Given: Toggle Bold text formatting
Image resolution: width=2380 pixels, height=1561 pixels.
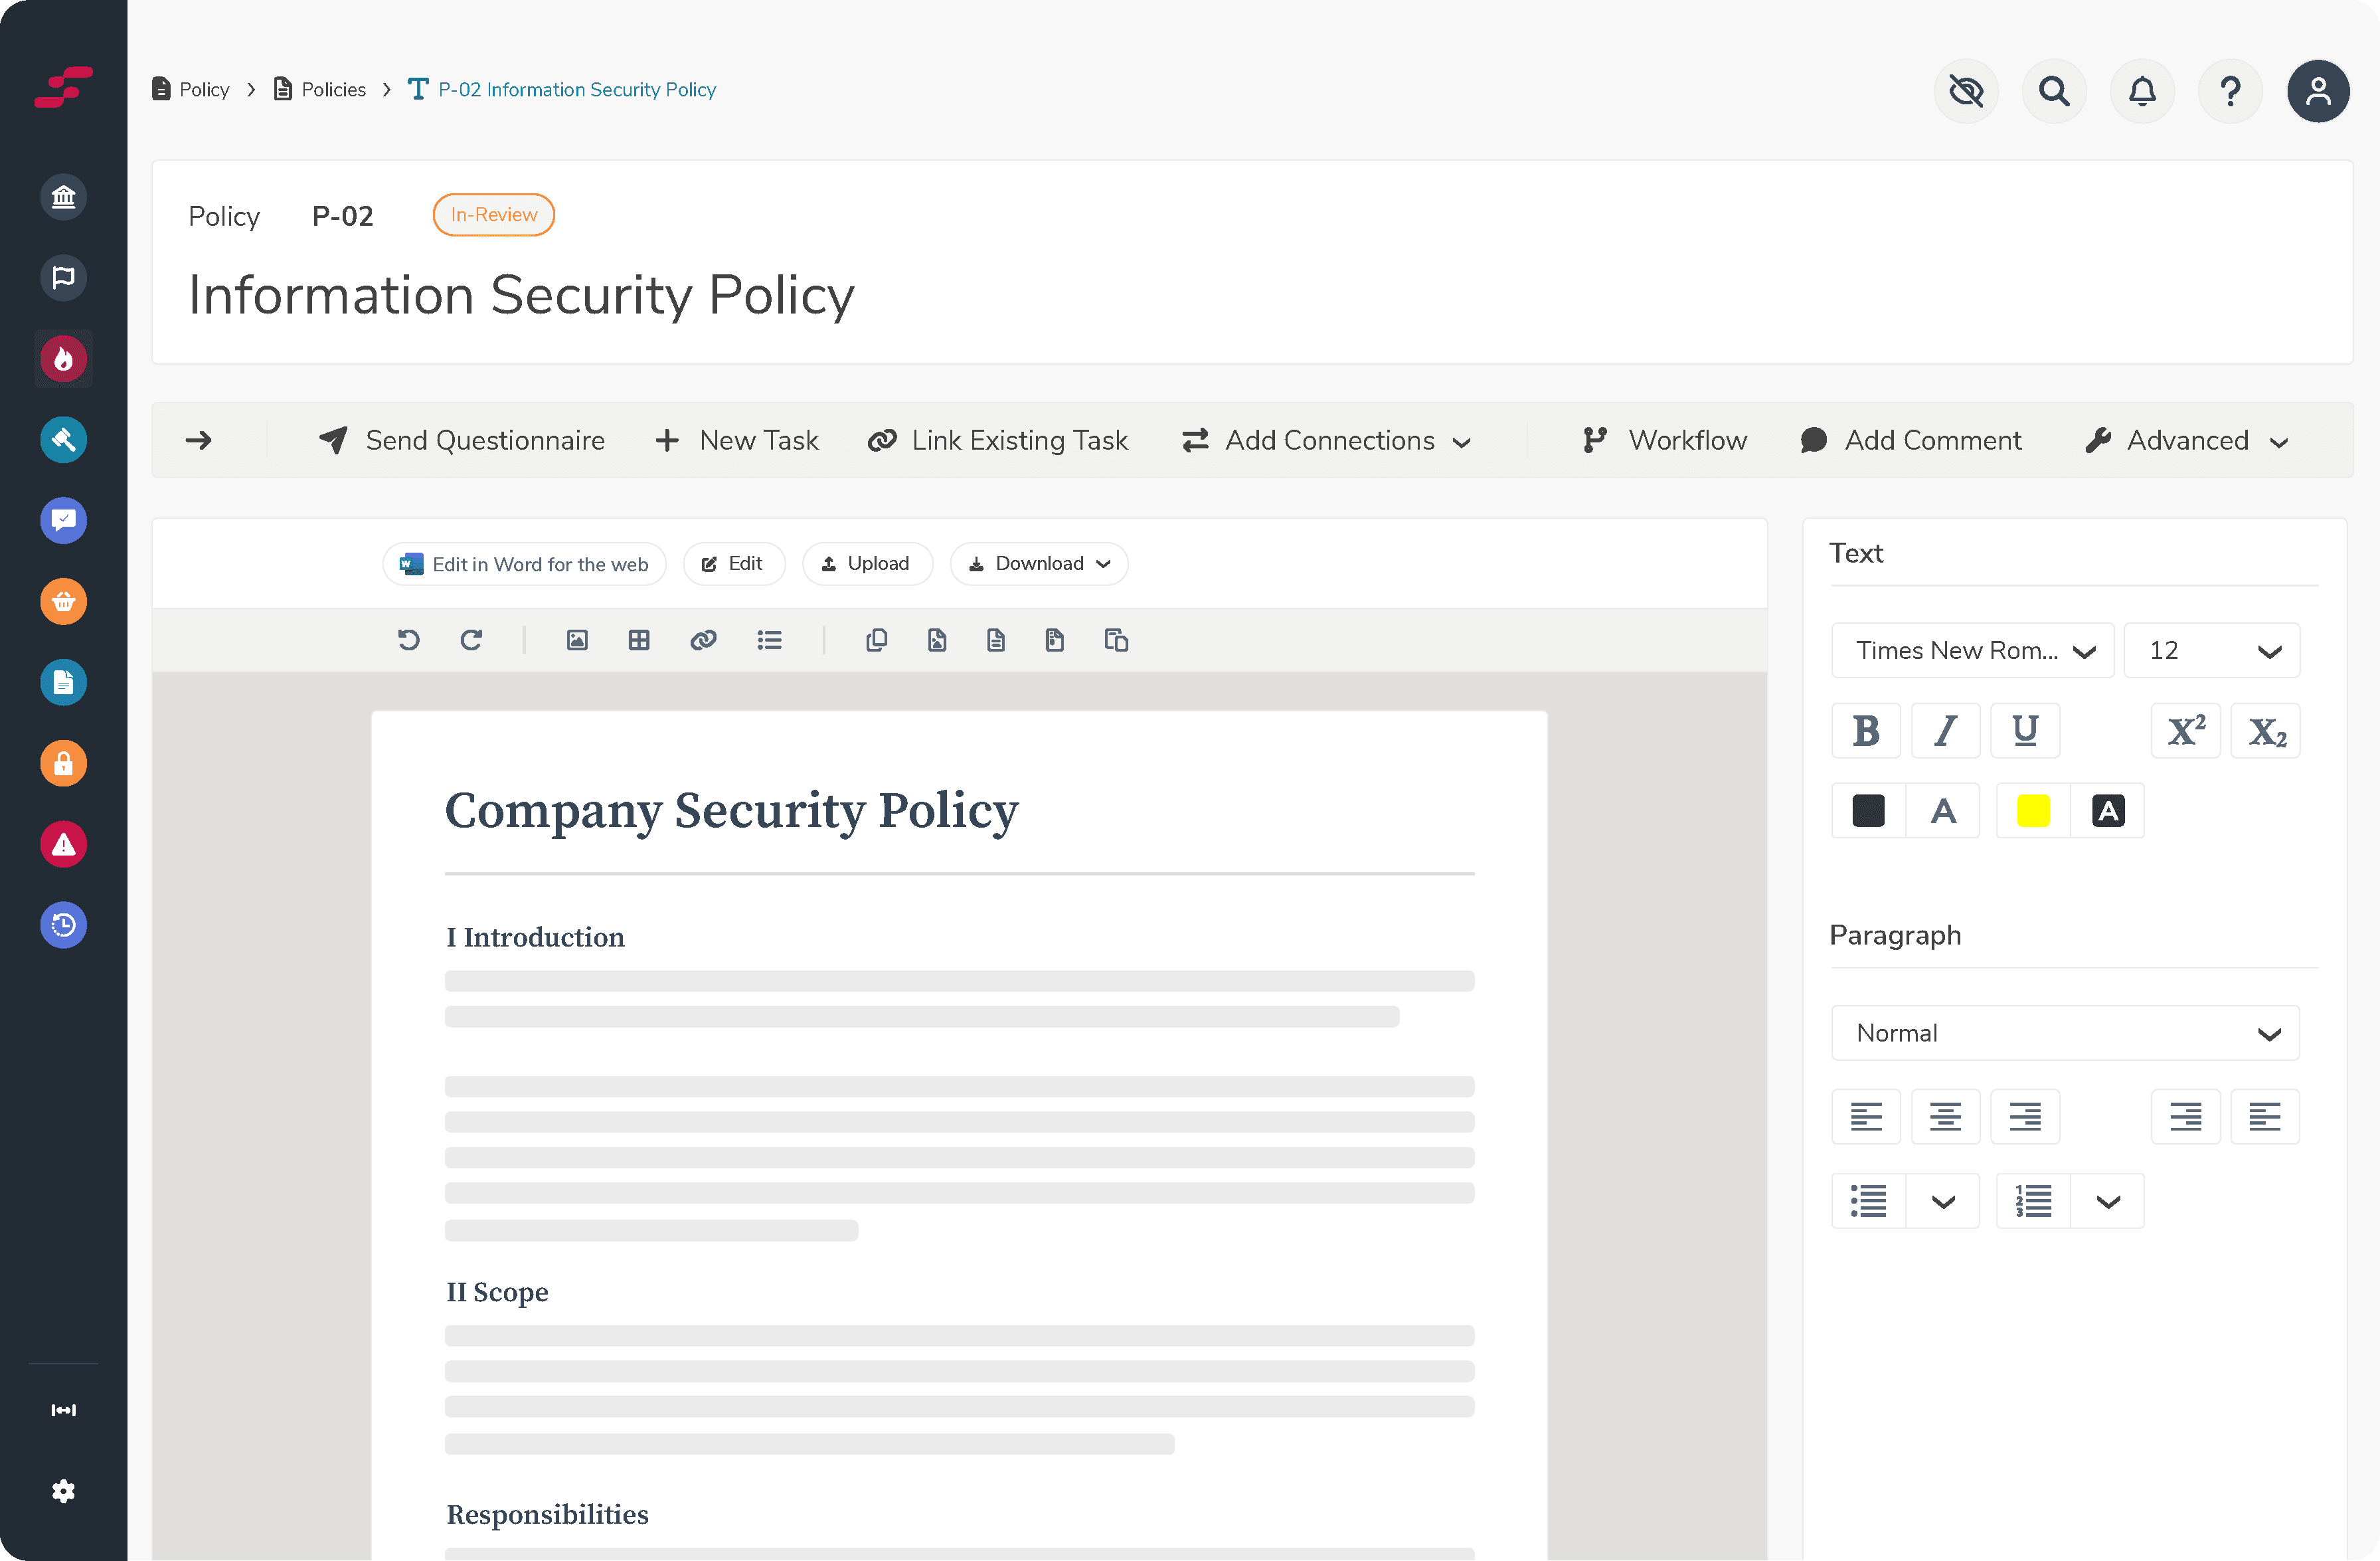Looking at the screenshot, I should point(1865,731).
